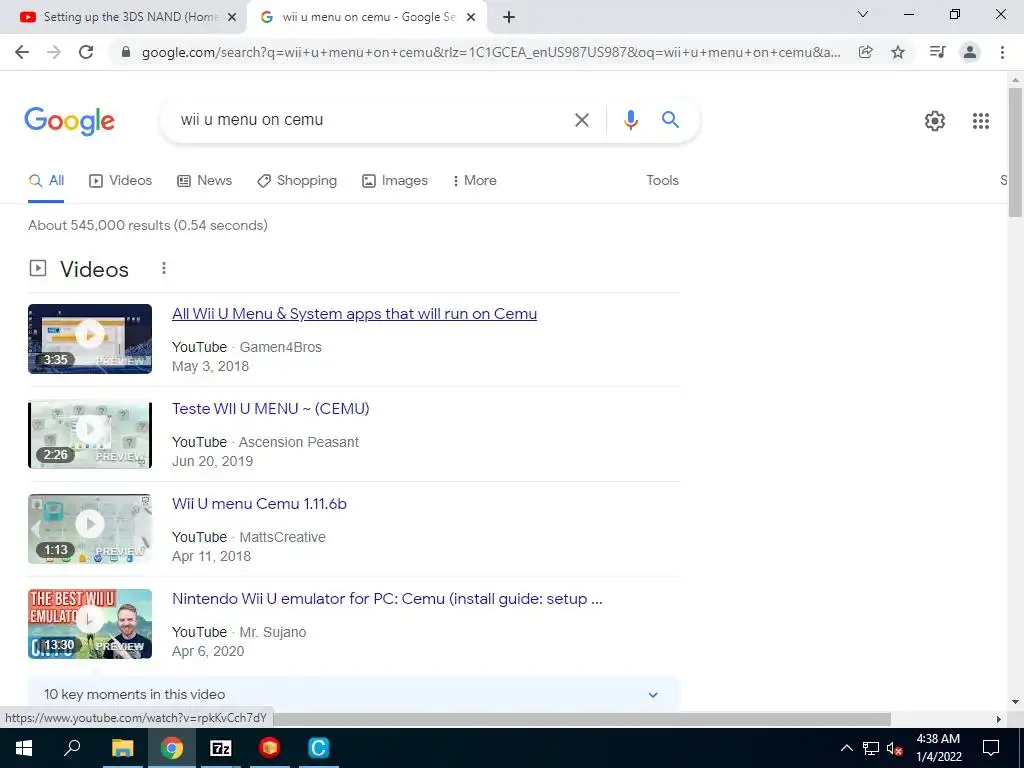Open File Explorer from taskbar
This screenshot has width=1024, height=768.
pos(122,748)
